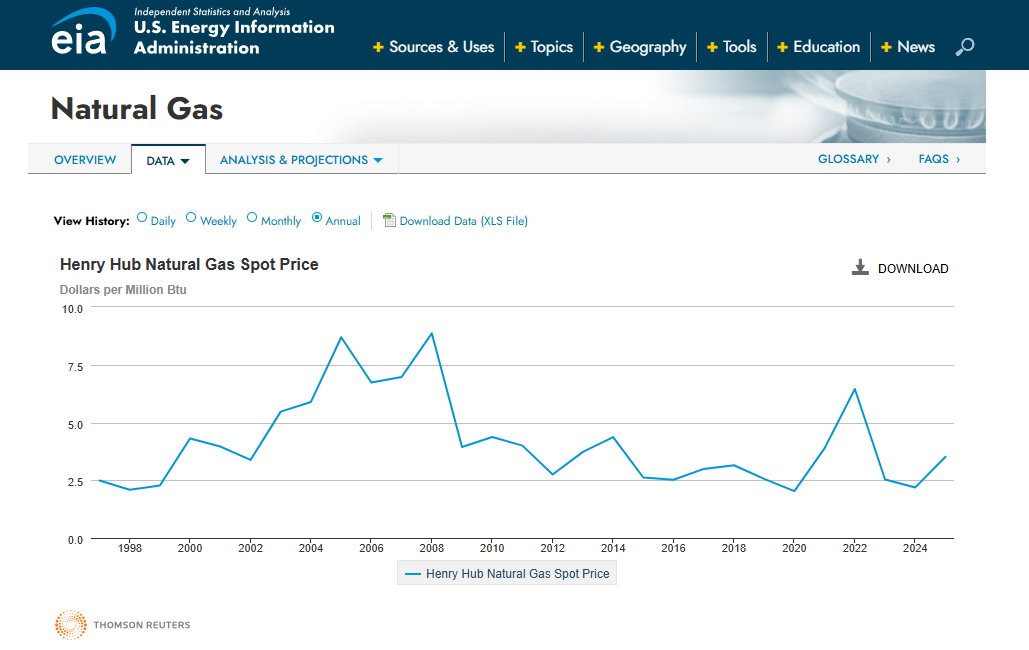Click the 2008 price peak on chart
The height and width of the screenshot is (650, 1029).
coord(431,334)
